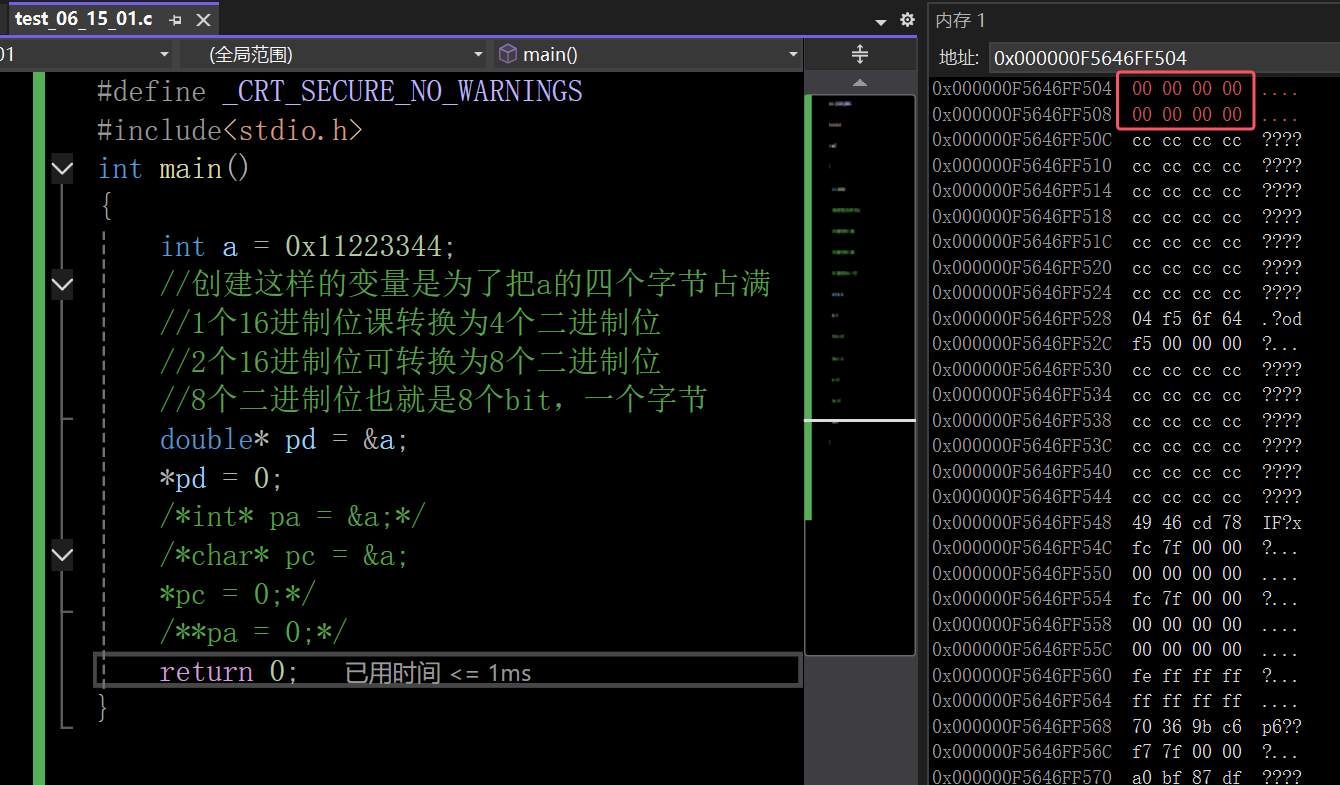Viewport: 1340px width, 785px height.
Task: Select the 内存 1 panel tab
Action: tap(960, 20)
